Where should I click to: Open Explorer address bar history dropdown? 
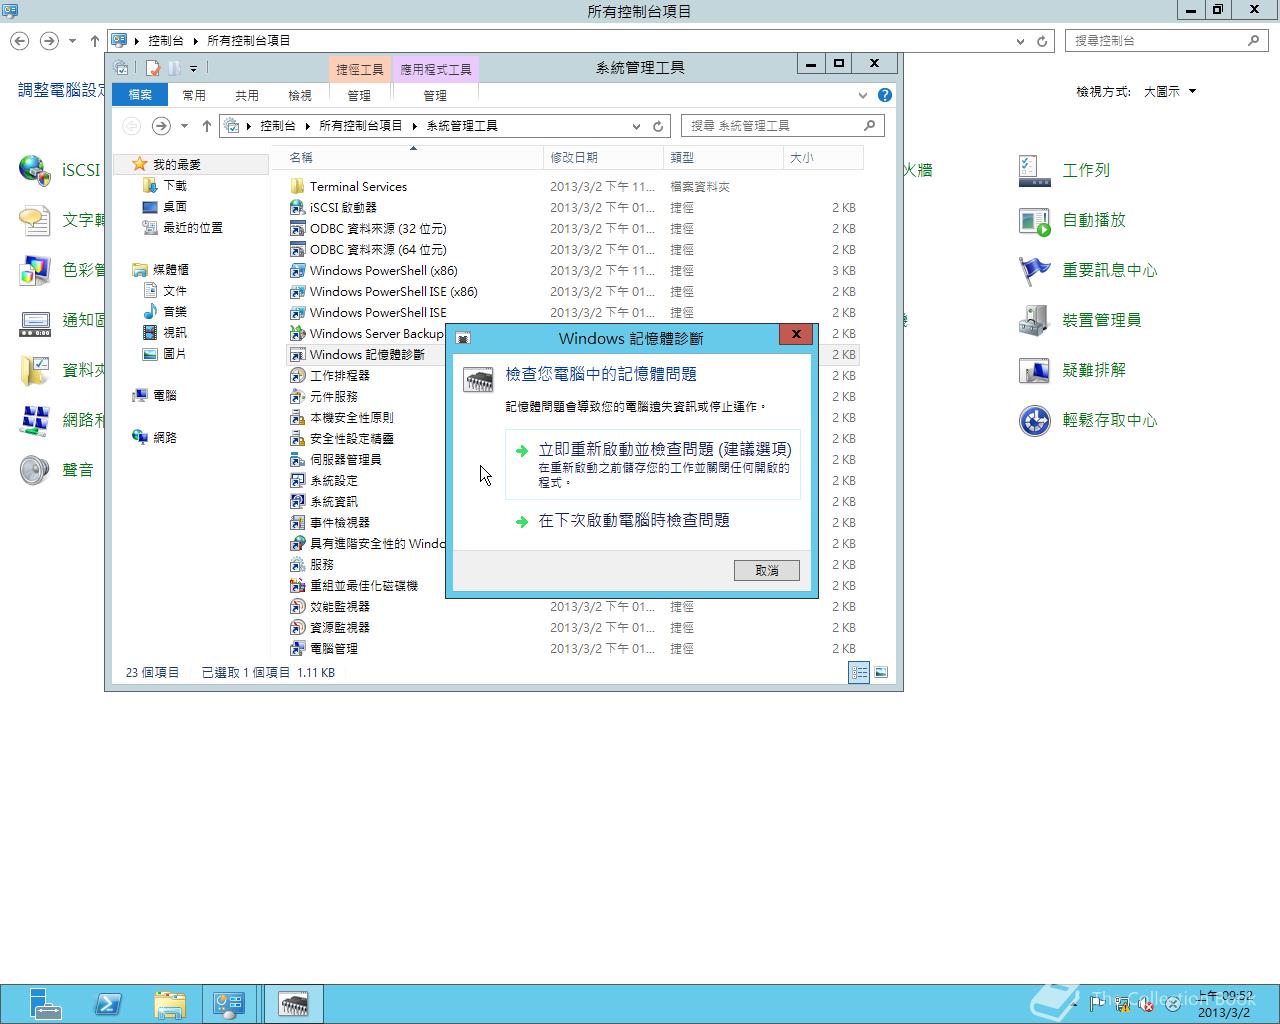(x=636, y=126)
